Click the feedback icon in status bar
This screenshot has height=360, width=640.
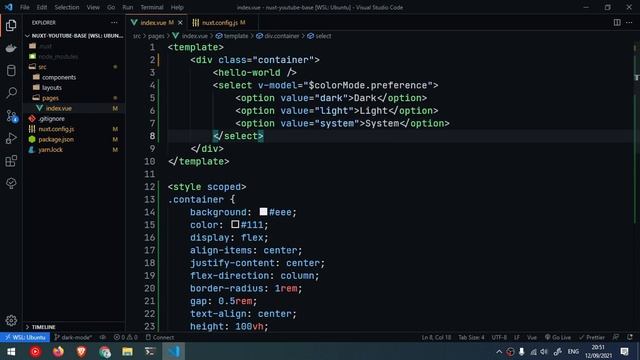616,337
